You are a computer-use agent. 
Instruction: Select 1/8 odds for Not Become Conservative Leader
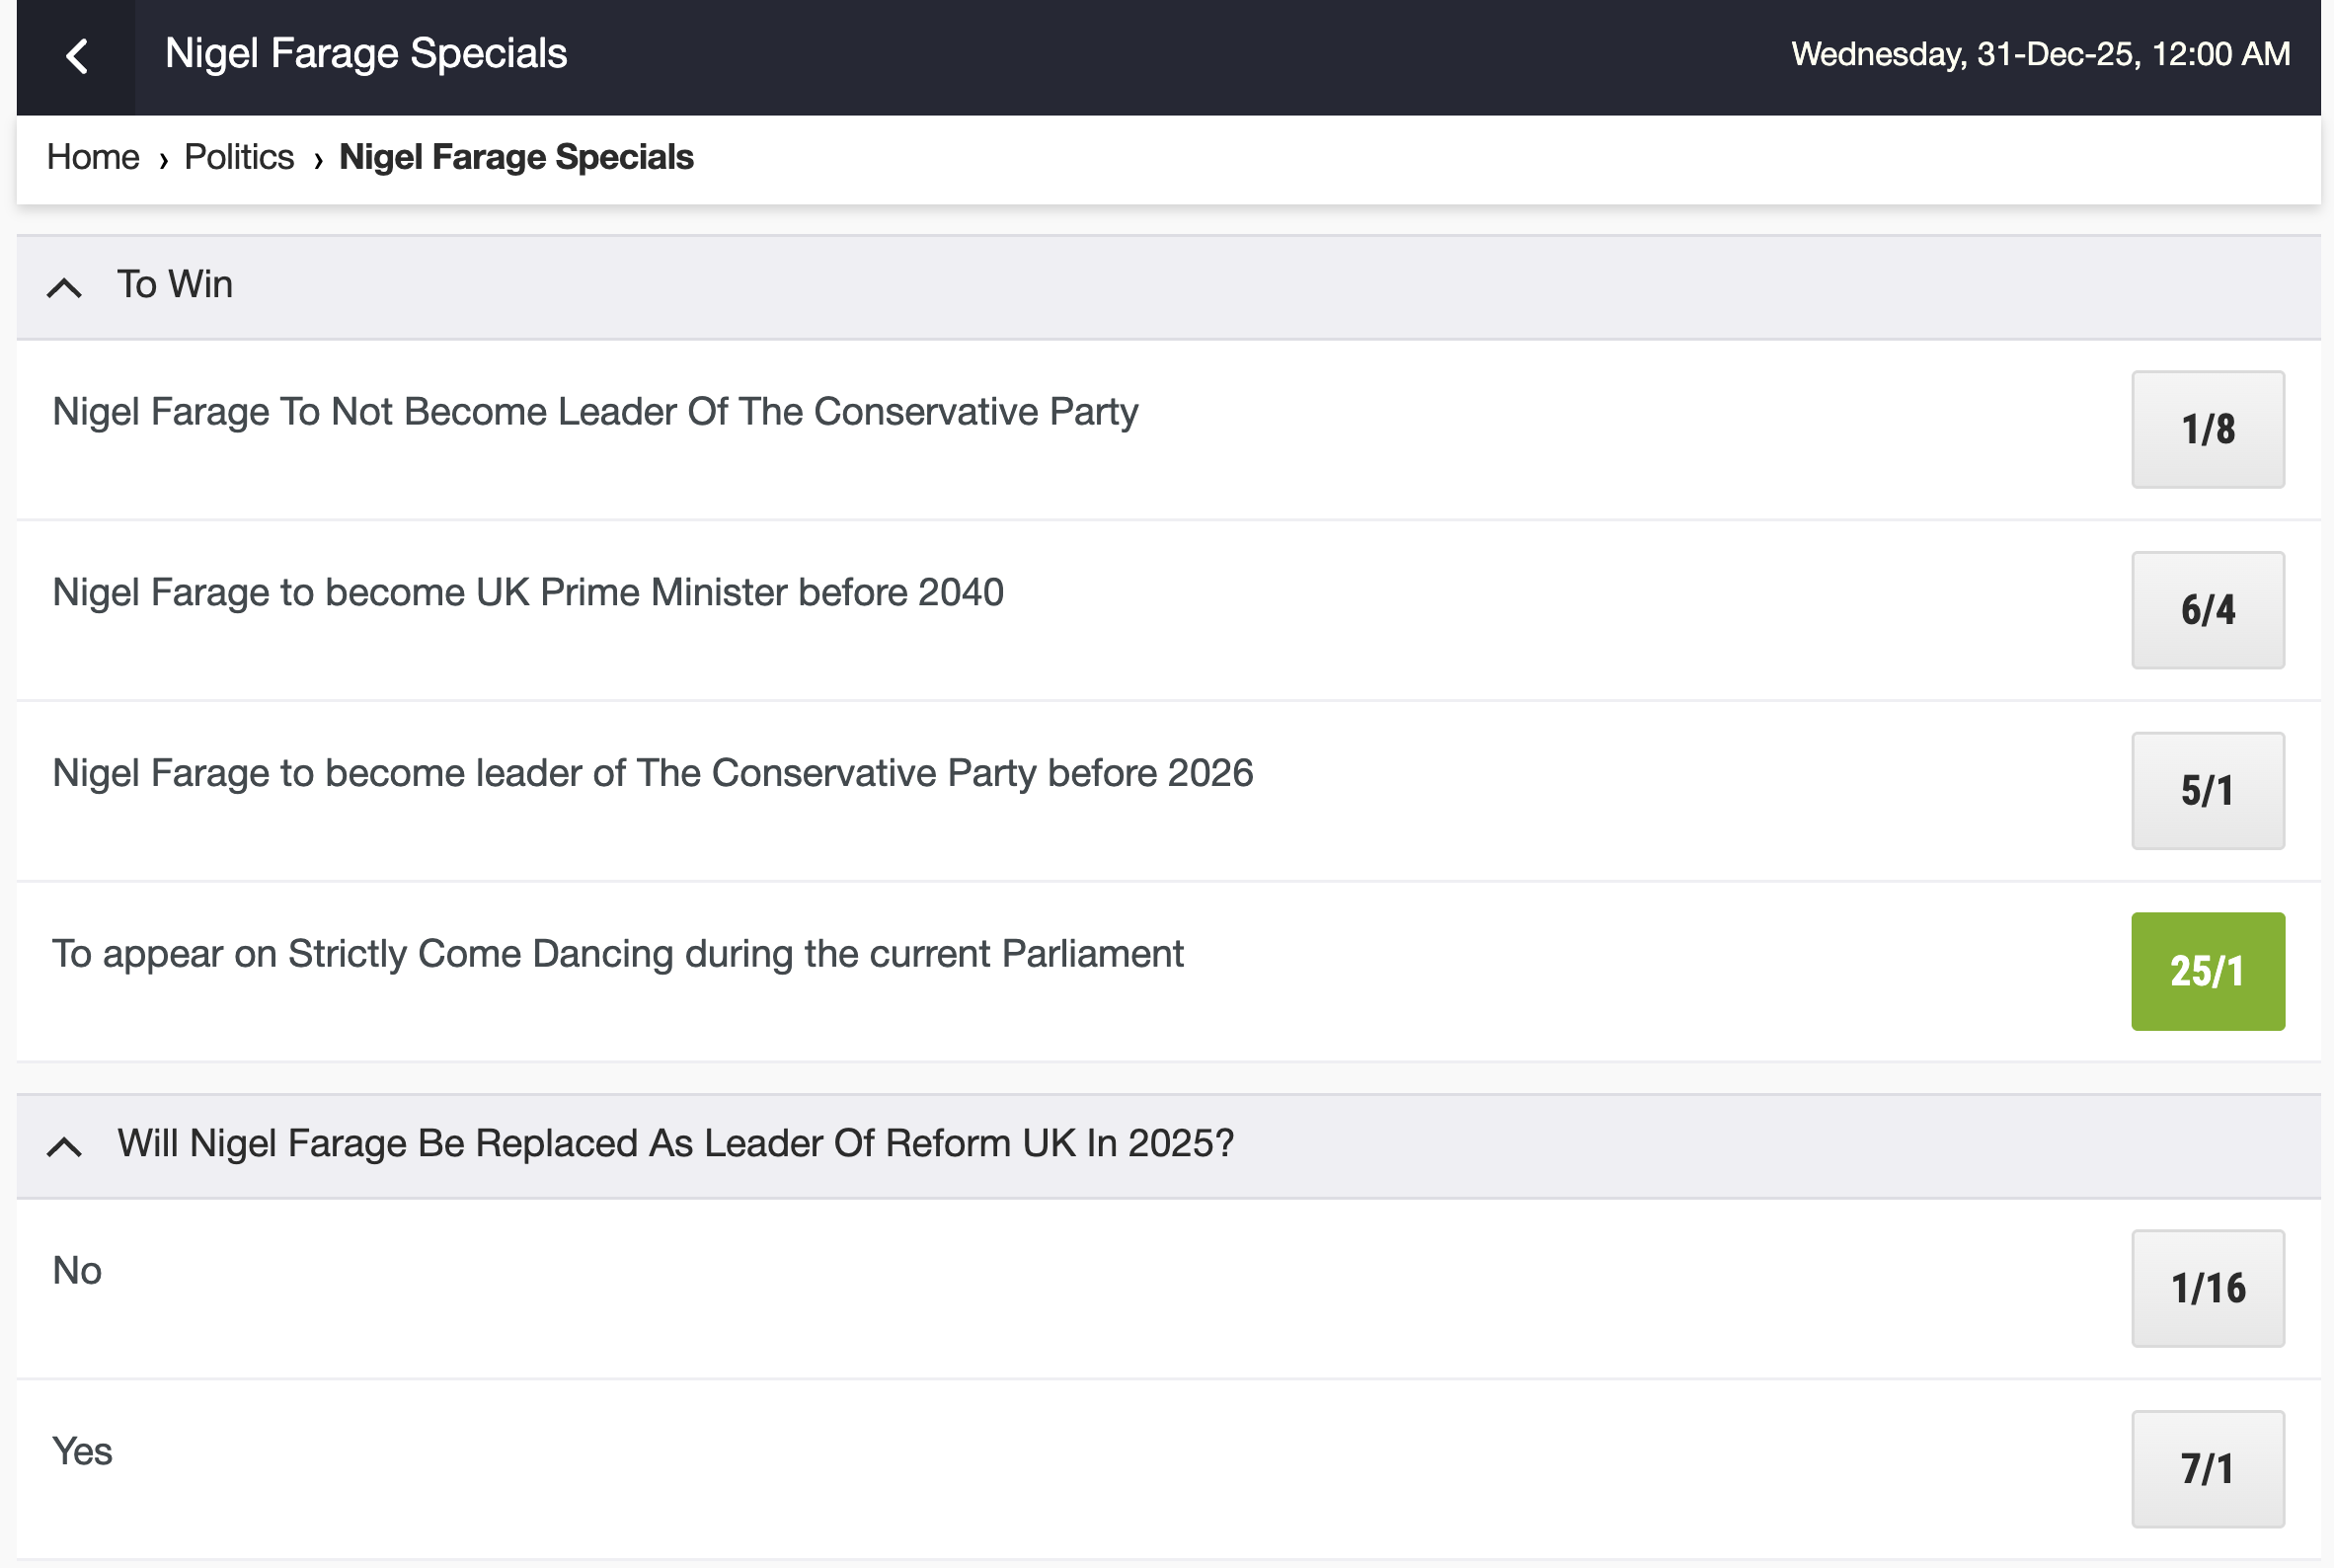[2207, 429]
